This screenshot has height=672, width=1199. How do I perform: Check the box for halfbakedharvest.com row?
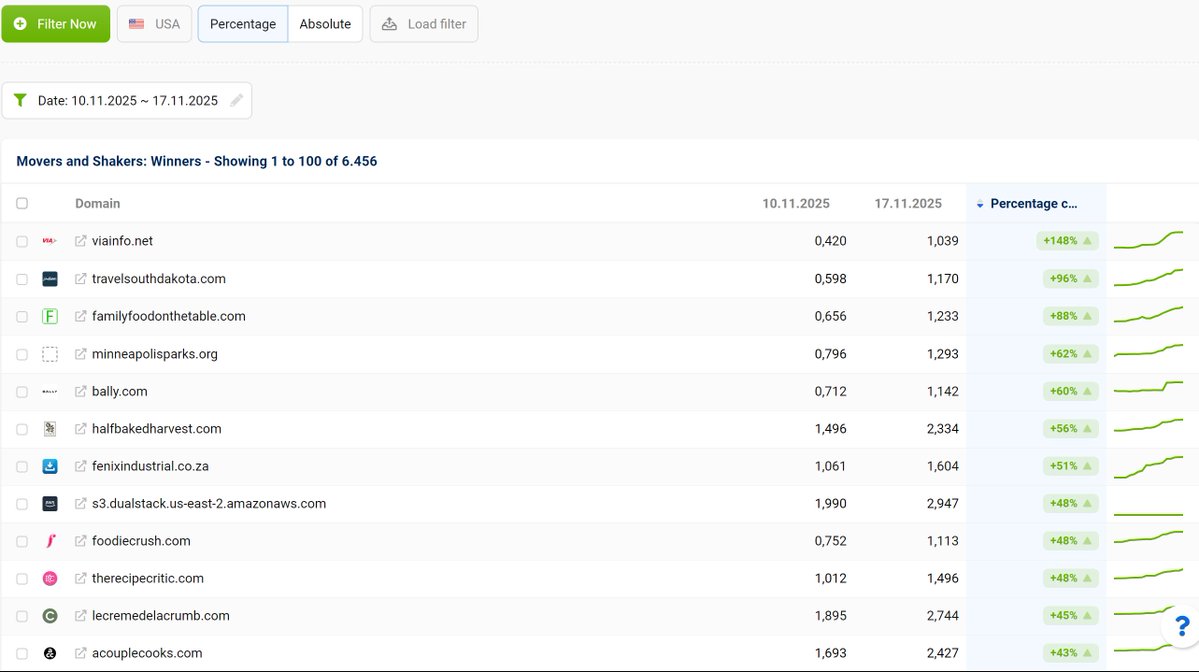[22, 430]
